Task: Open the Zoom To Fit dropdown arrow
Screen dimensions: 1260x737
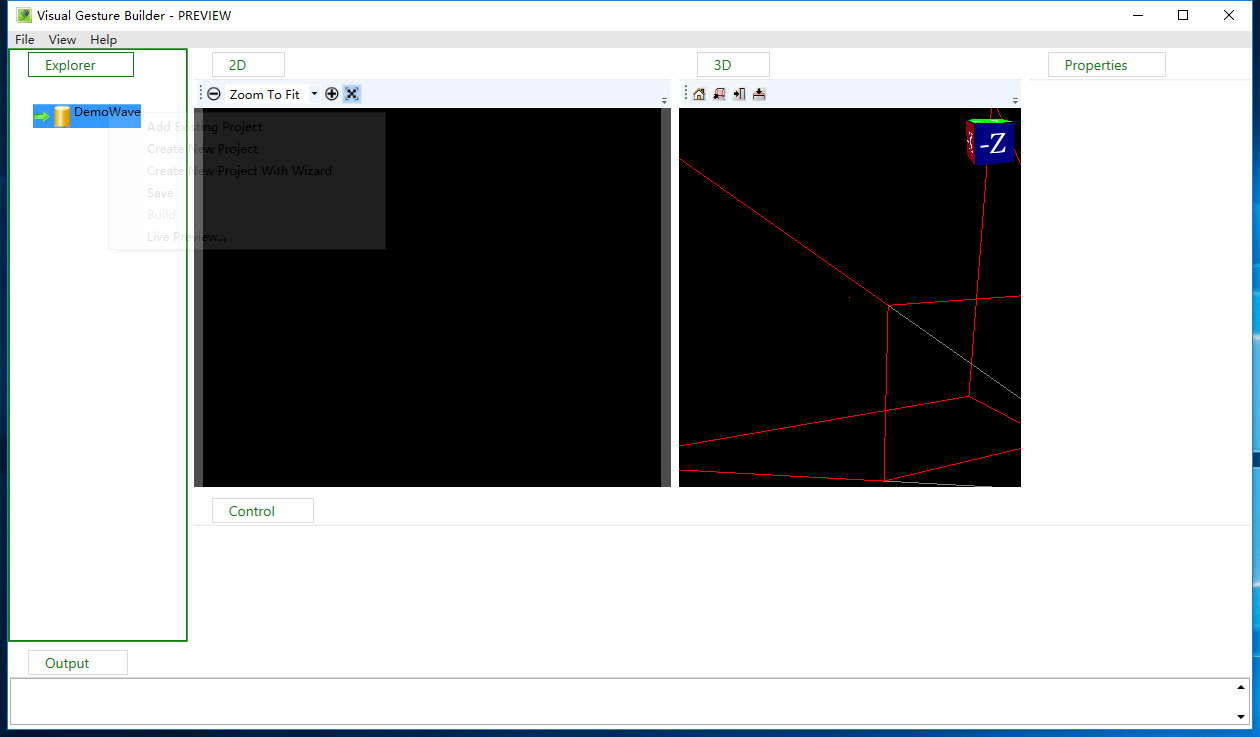Action: tap(314, 93)
